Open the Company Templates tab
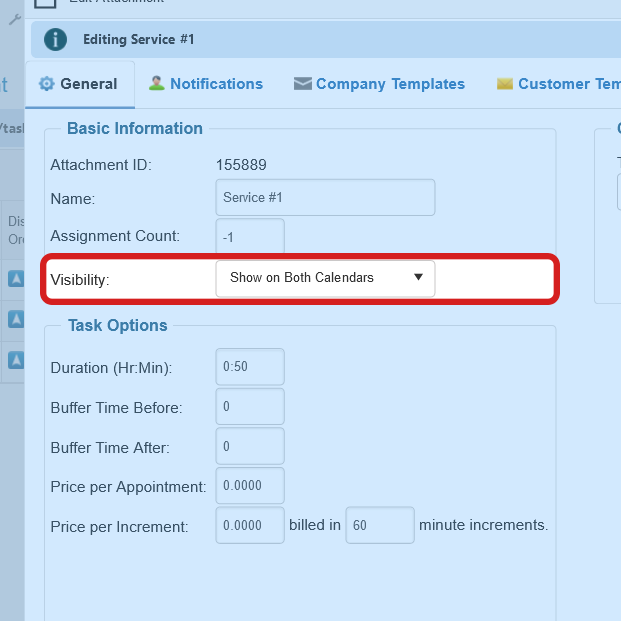 (390, 84)
